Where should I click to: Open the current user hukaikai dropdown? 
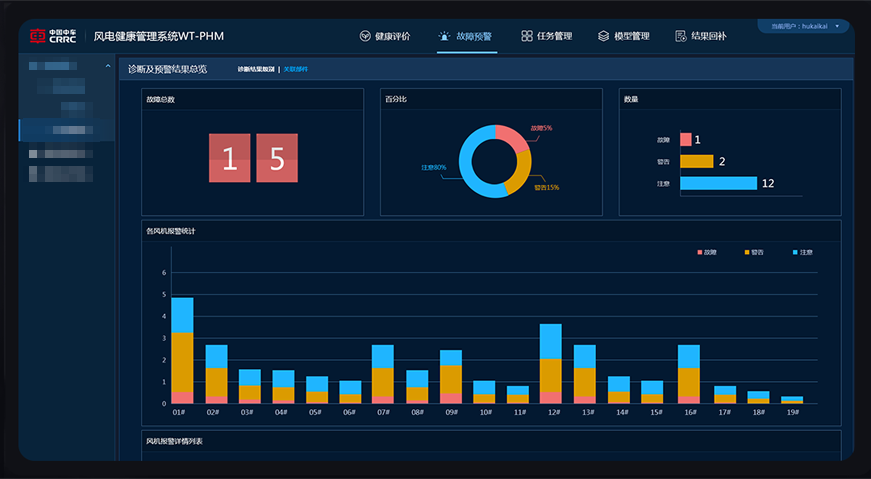(804, 26)
